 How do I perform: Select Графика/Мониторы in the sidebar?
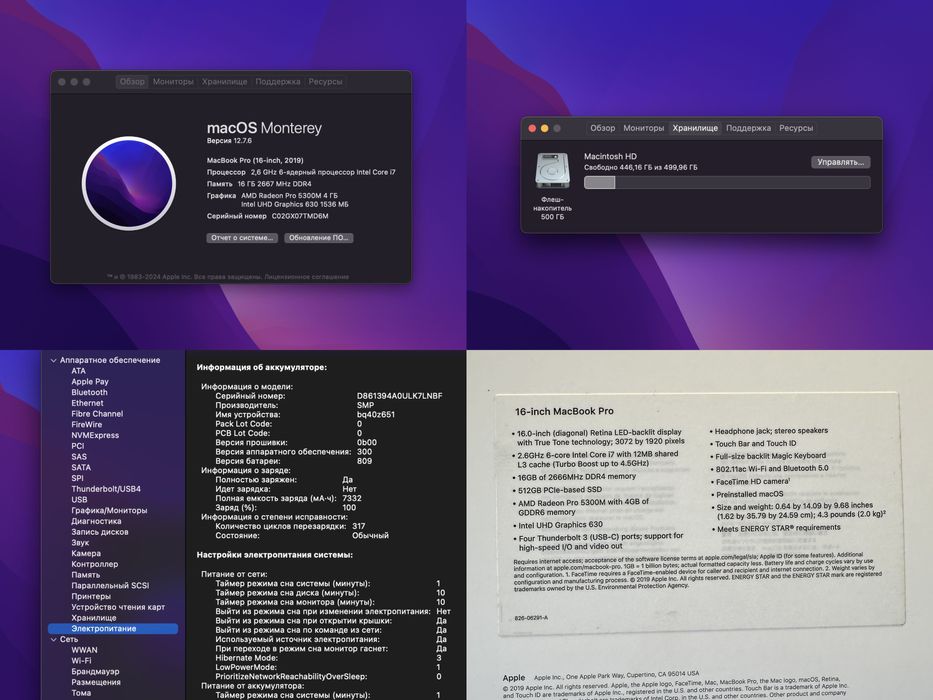click(x=109, y=510)
